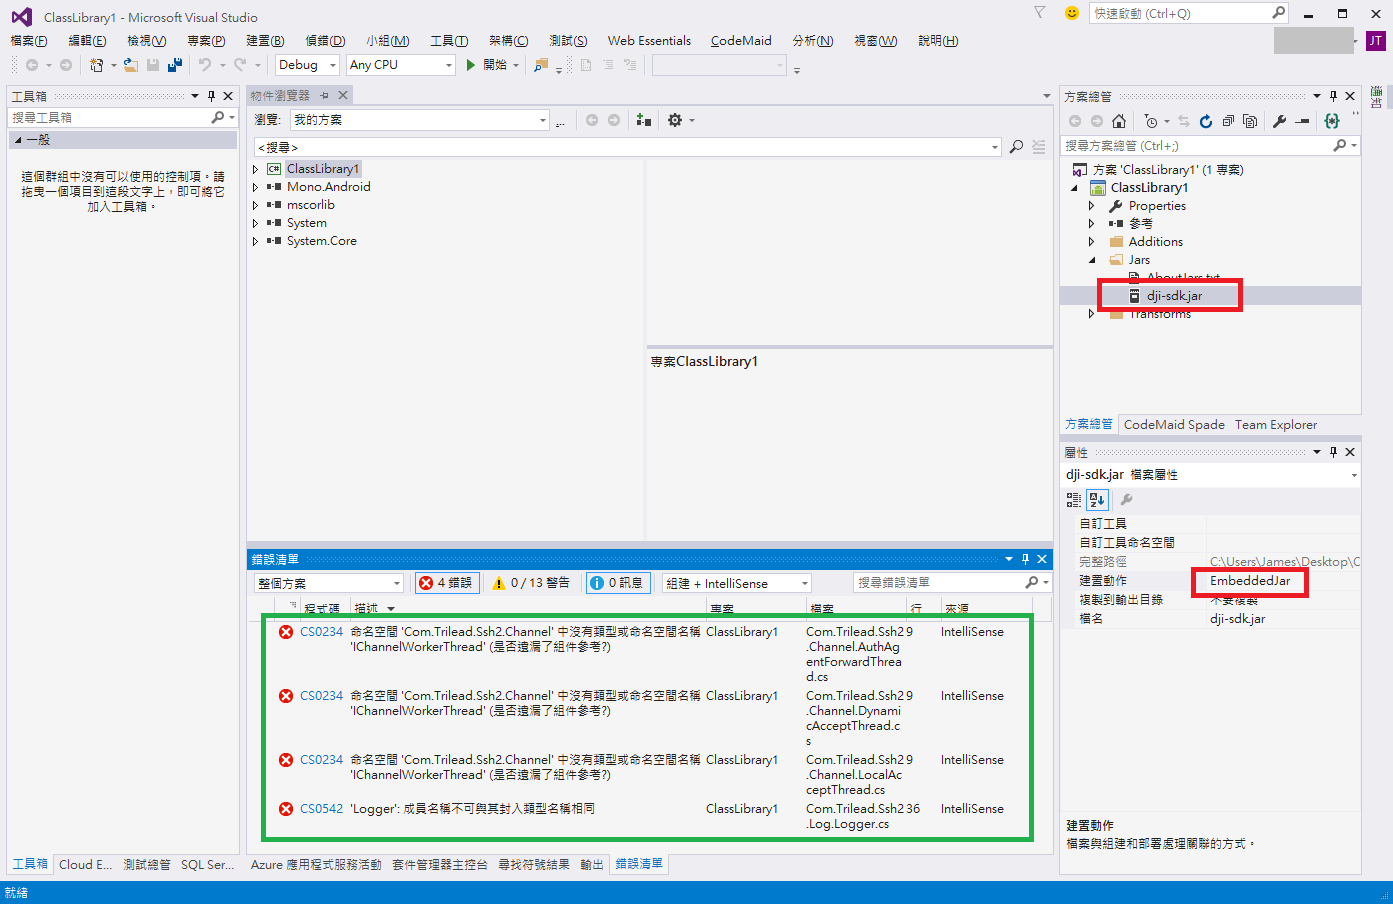Switch to the Output tab (輸出)
The image size is (1393, 904).
click(592, 865)
